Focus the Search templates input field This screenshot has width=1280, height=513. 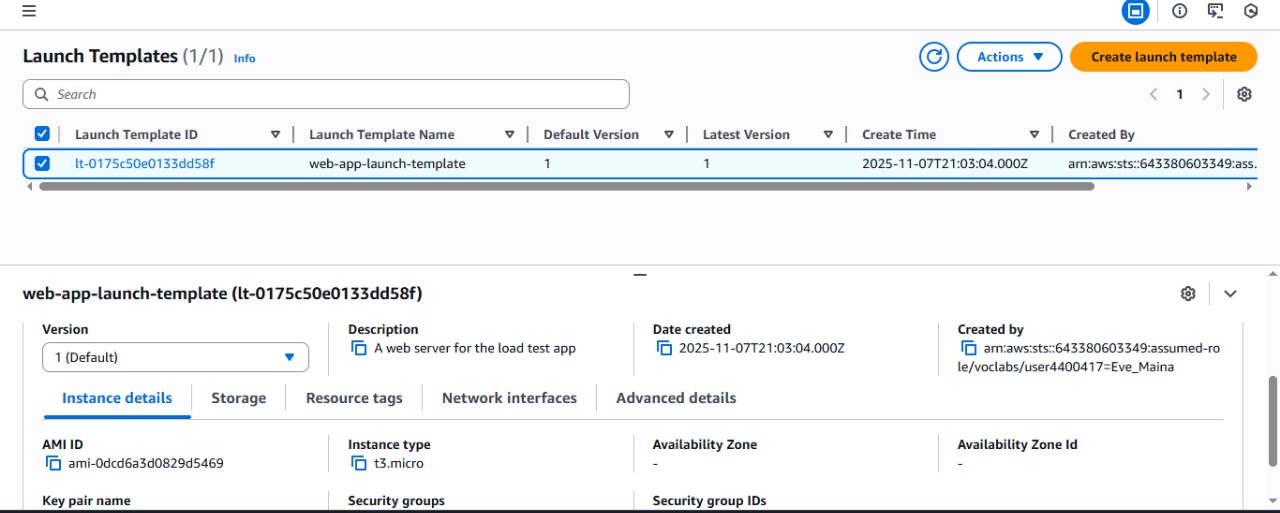coord(326,94)
